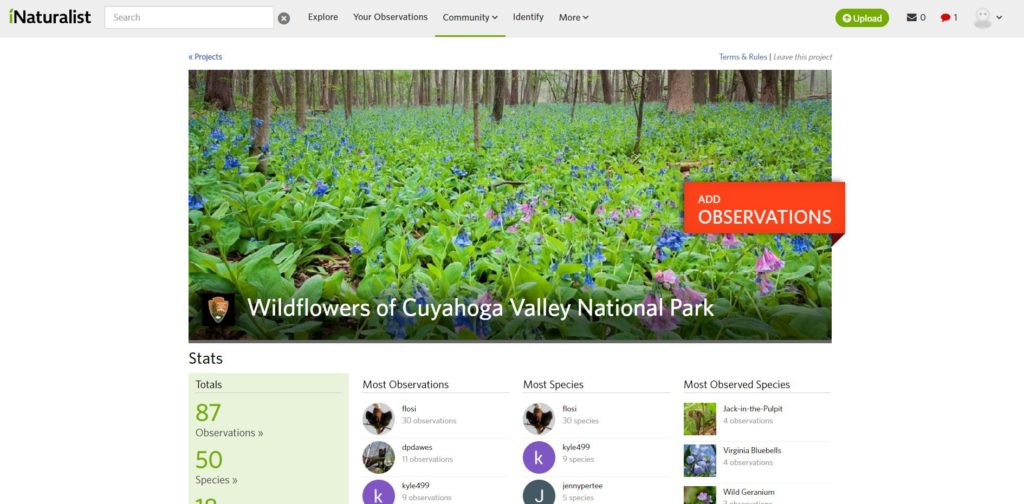1024x504 pixels.
Task: Click the Most Observed Species heading
Action: point(737,385)
